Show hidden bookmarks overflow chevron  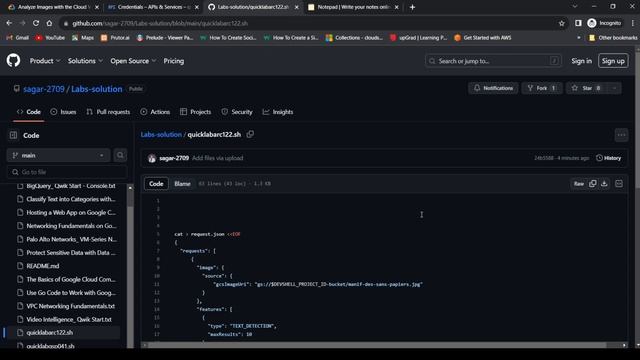click(578, 38)
